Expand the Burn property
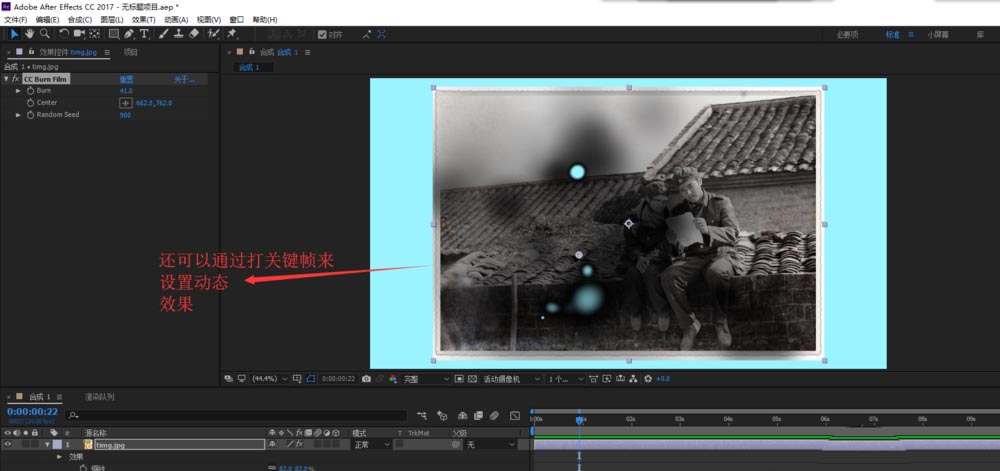The image size is (1000, 471). [x=18, y=91]
